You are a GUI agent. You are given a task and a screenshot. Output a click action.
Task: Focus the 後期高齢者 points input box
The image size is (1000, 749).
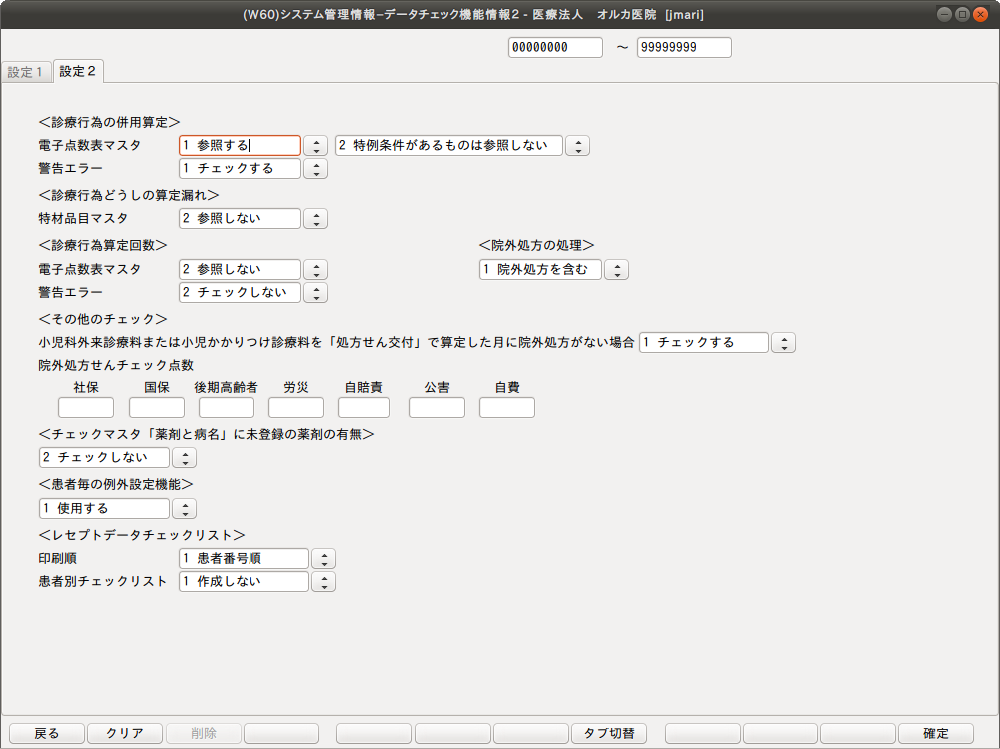[226, 408]
